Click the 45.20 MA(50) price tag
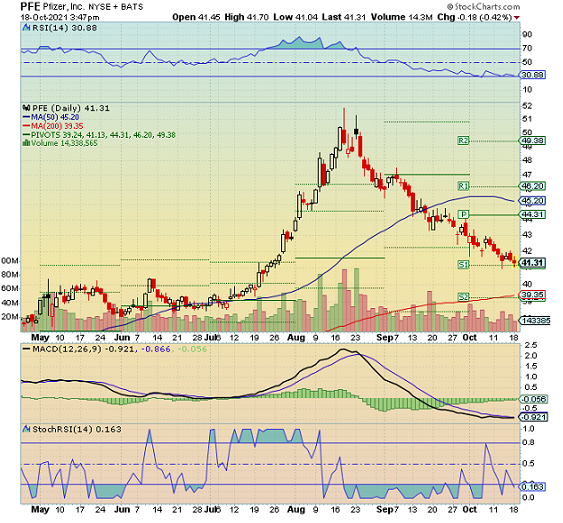563x523 pixels. 533,200
